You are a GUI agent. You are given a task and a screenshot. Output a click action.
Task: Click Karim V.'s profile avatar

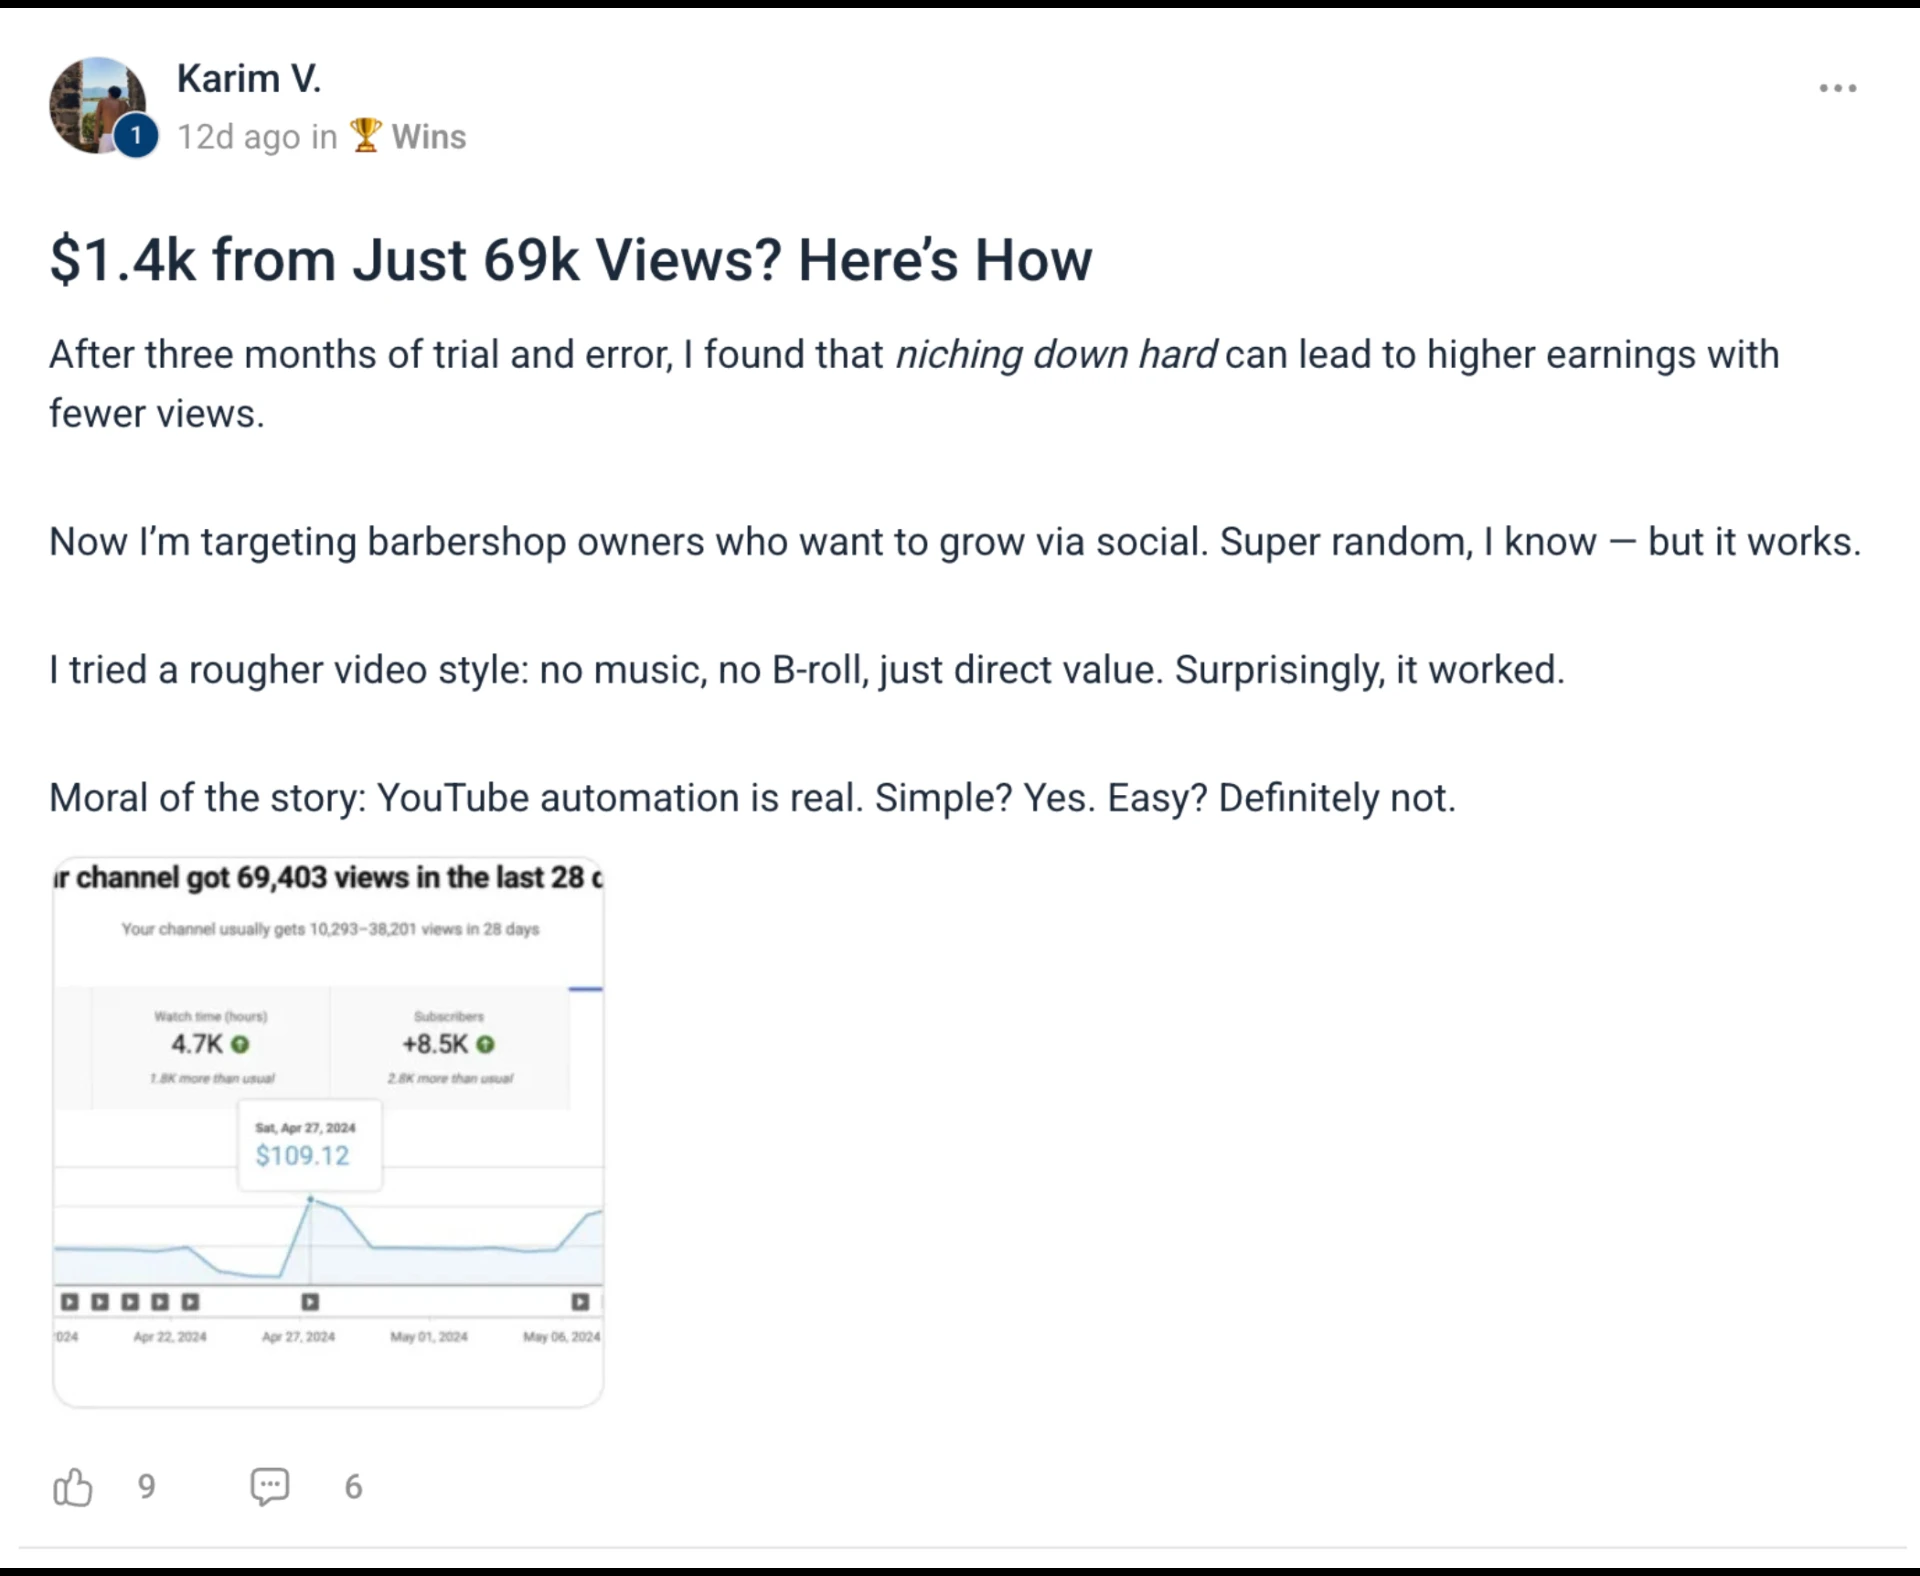tap(97, 105)
